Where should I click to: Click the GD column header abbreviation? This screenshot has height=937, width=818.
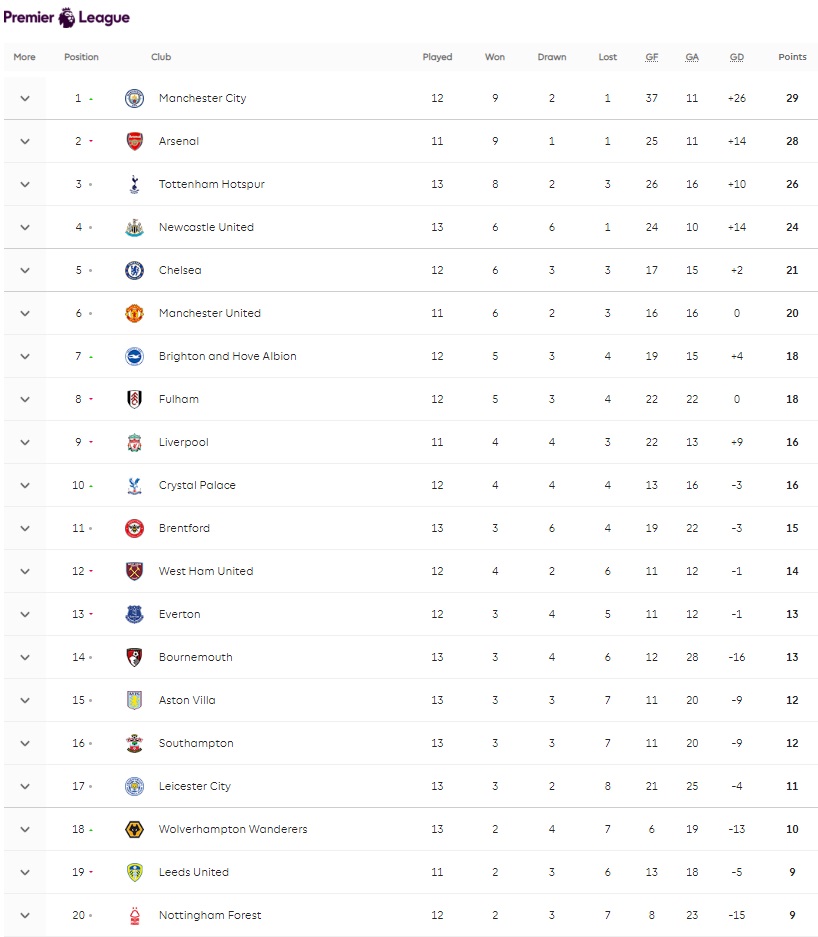pyautogui.click(x=737, y=57)
